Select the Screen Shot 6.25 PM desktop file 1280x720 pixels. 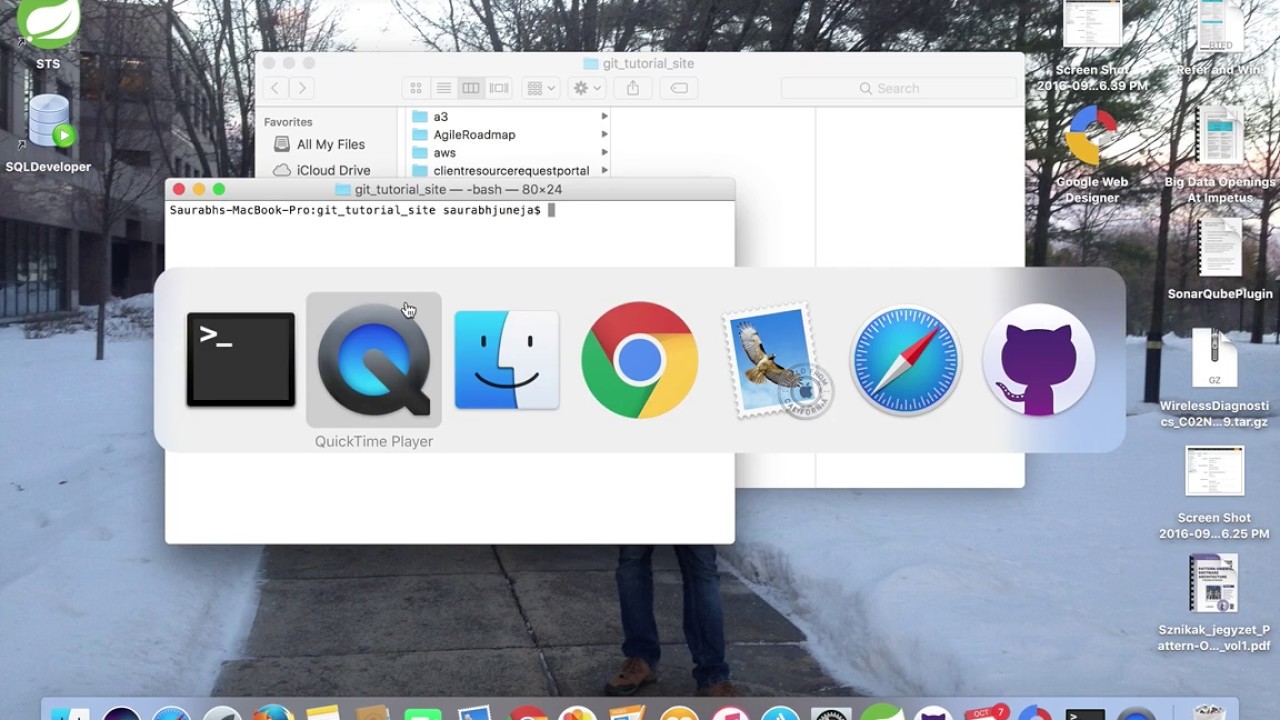click(1214, 492)
